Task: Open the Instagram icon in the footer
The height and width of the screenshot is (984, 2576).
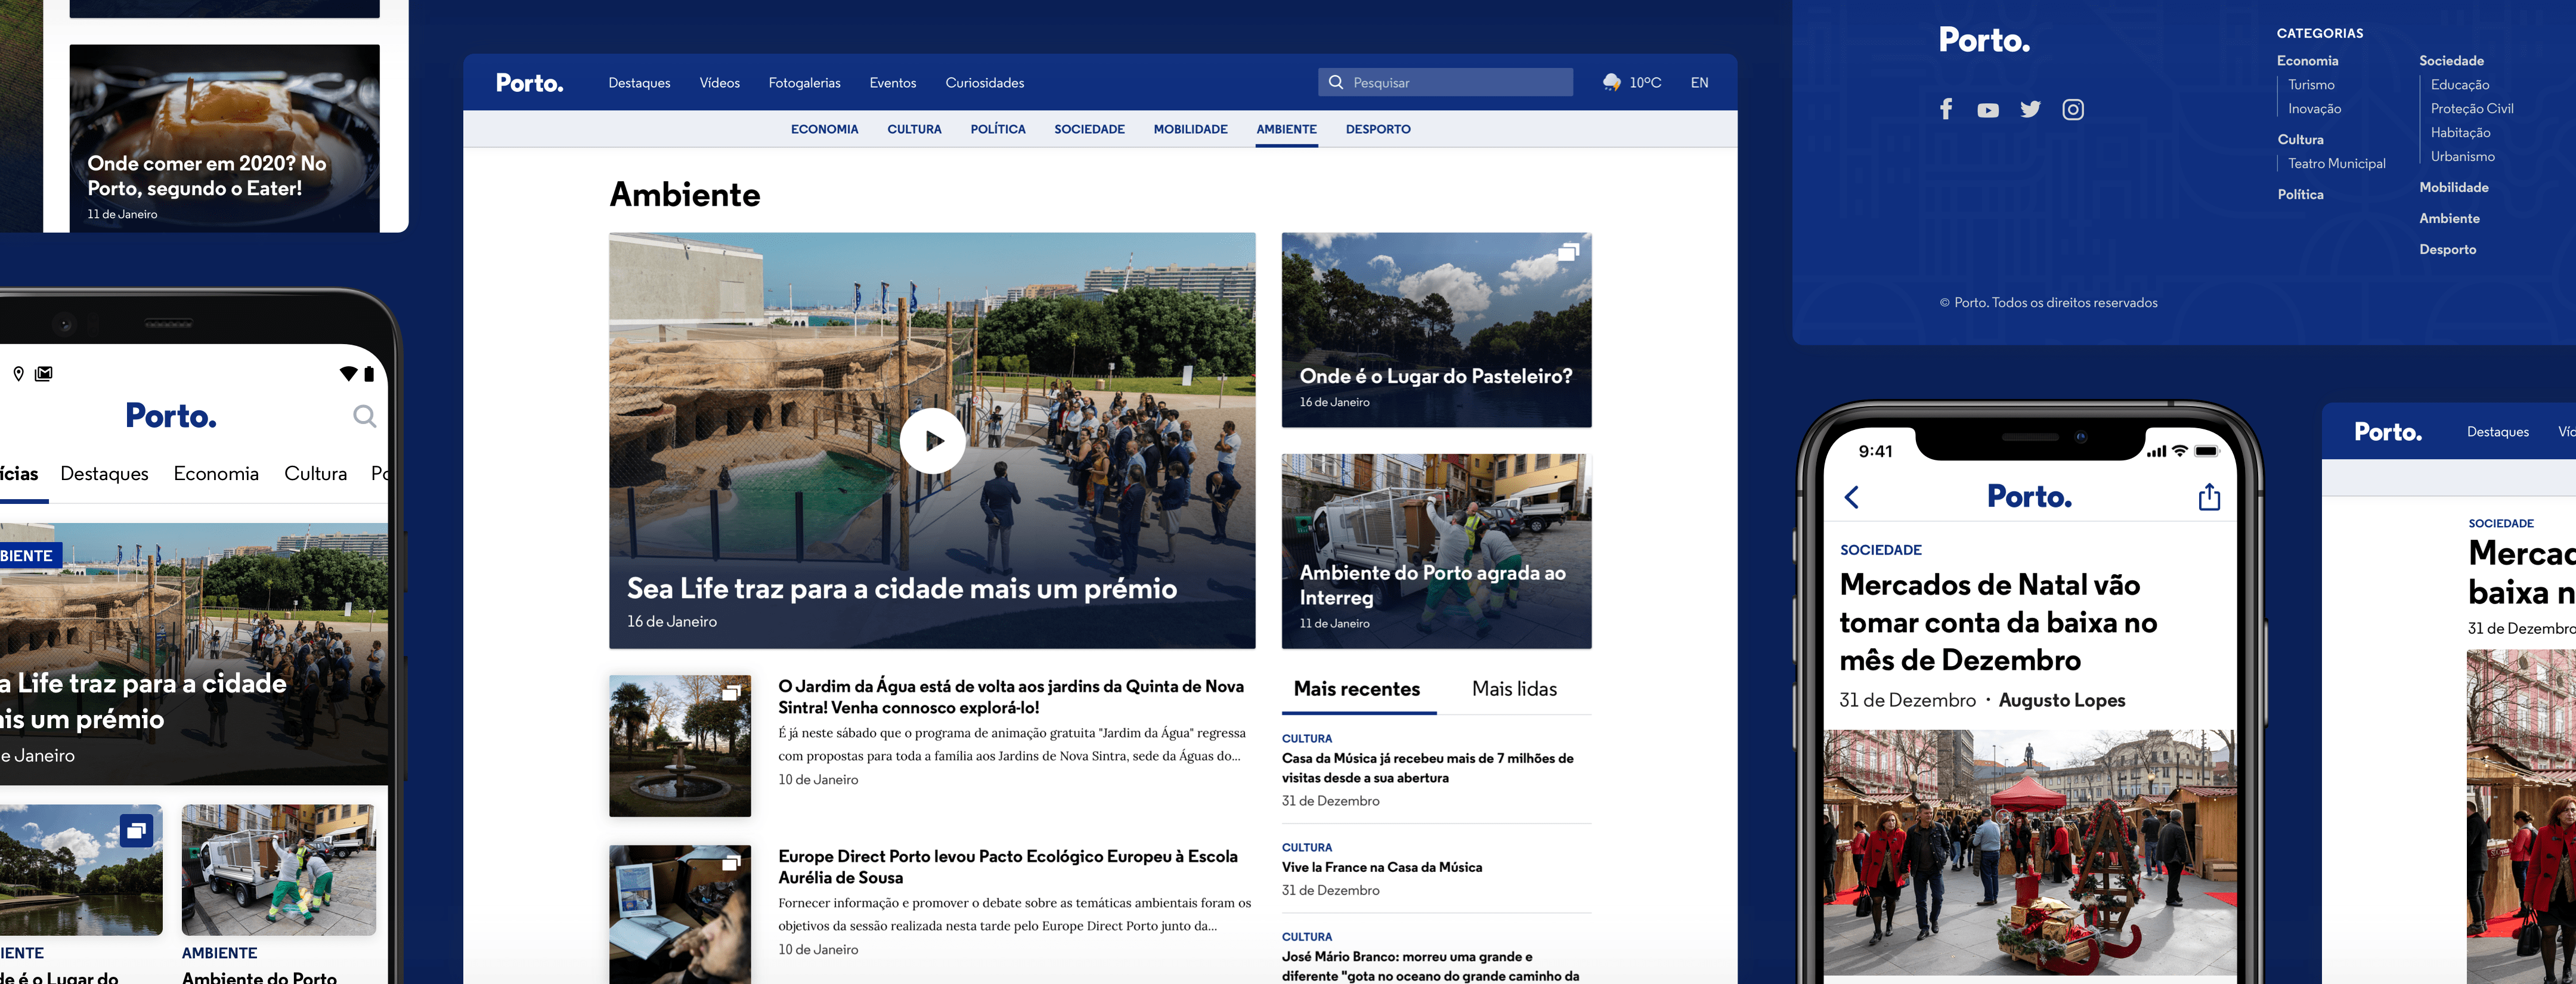Action: pyautogui.click(x=2073, y=110)
